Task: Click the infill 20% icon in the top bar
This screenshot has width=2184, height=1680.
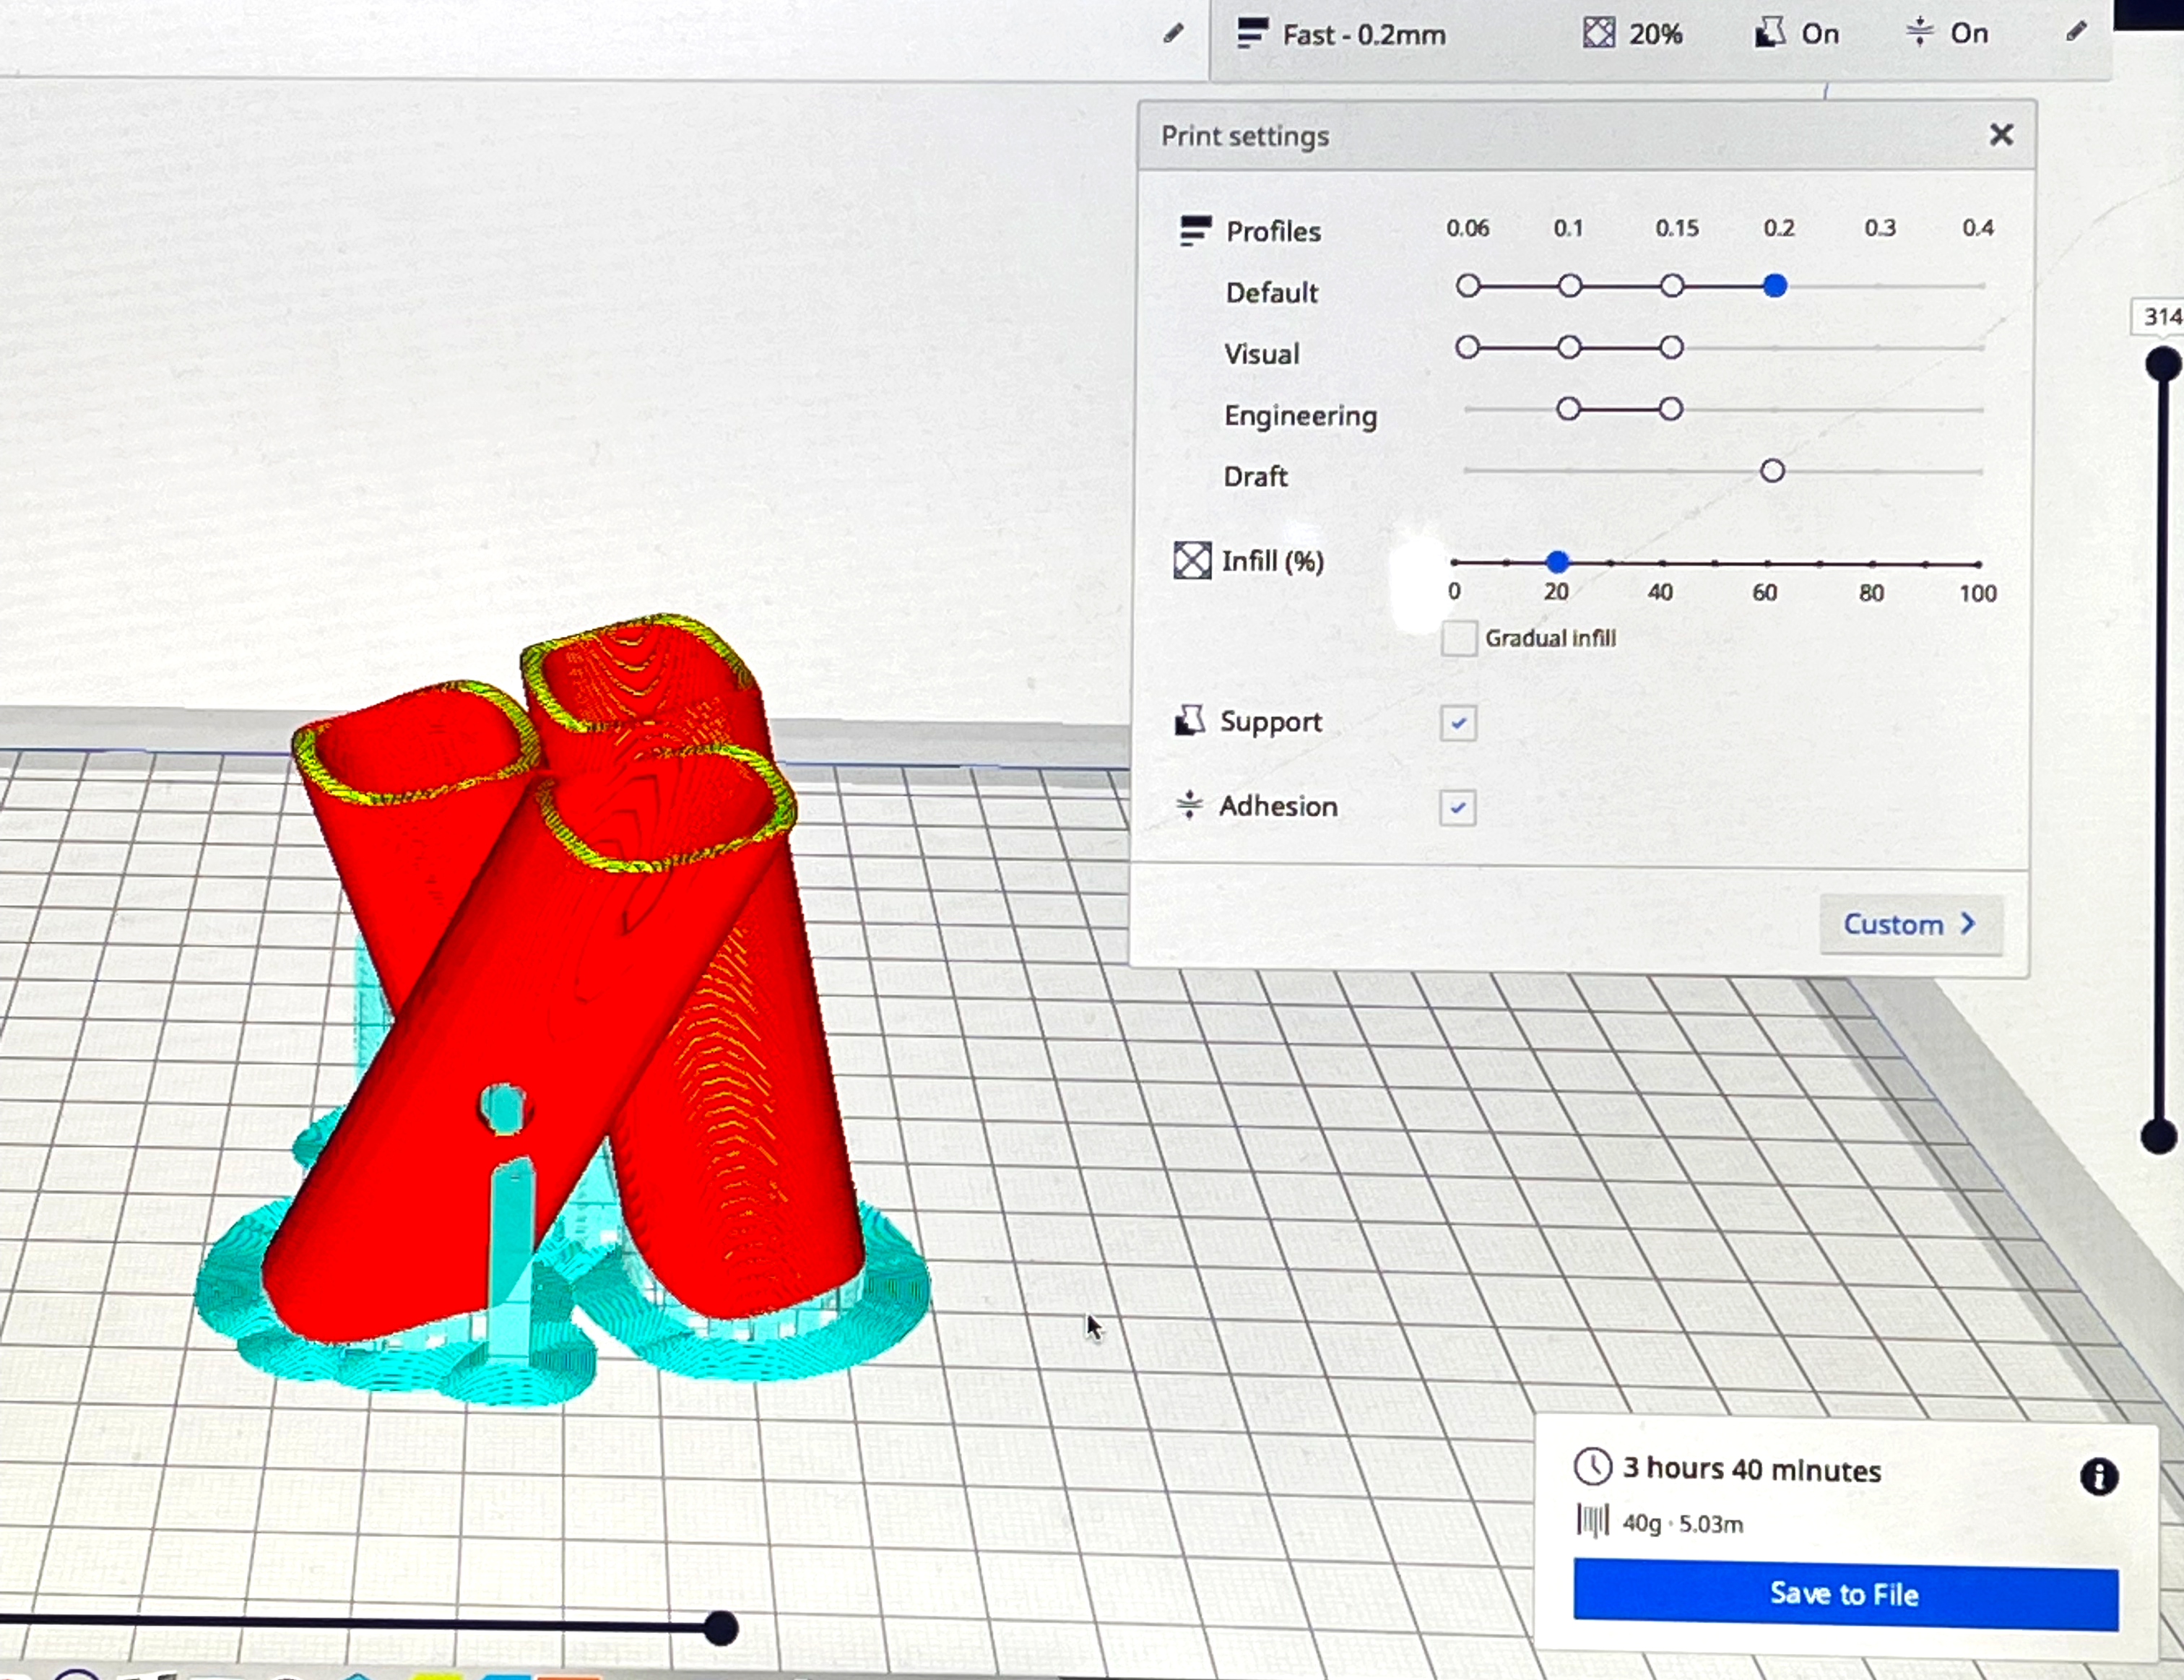Action: [x=1598, y=33]
